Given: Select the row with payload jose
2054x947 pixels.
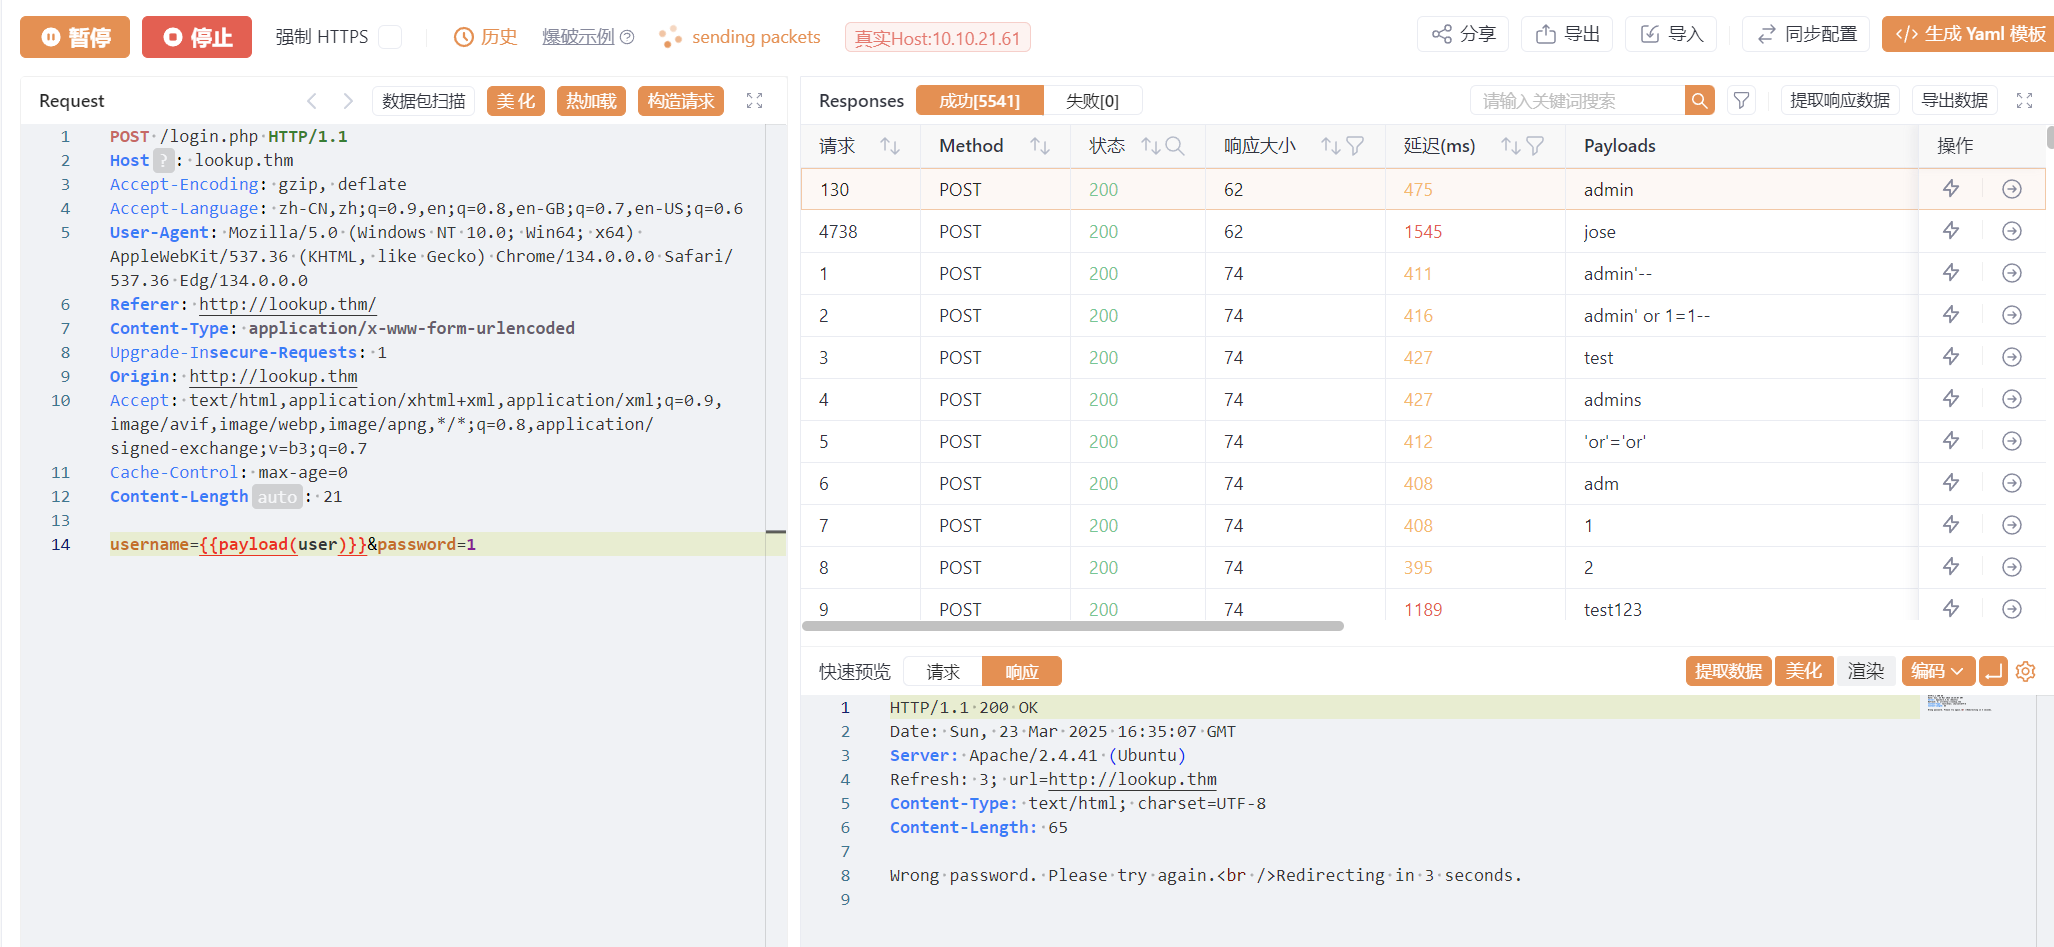Looking at the screenshot, I should (1423, 231).
